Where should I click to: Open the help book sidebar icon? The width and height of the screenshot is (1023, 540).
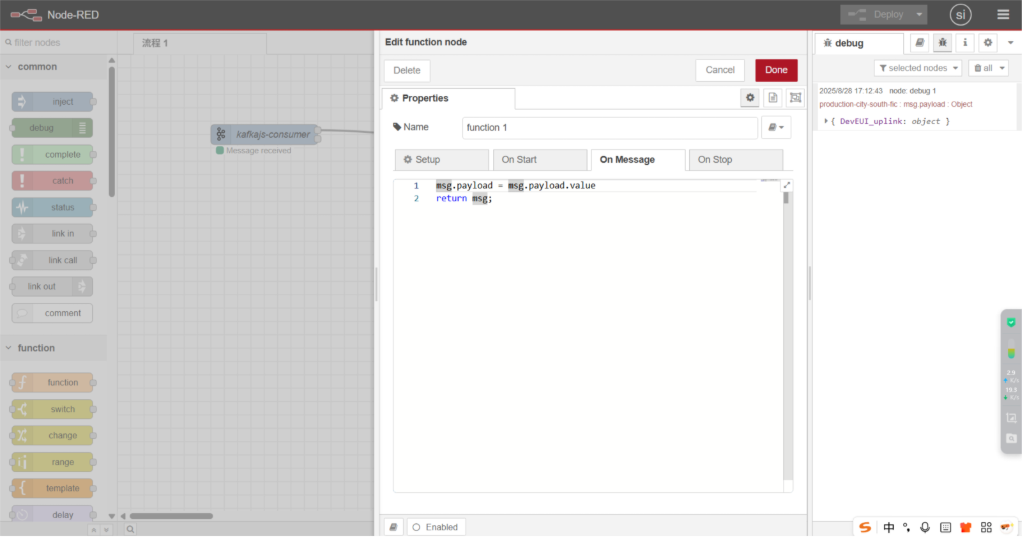click(920, 43)
